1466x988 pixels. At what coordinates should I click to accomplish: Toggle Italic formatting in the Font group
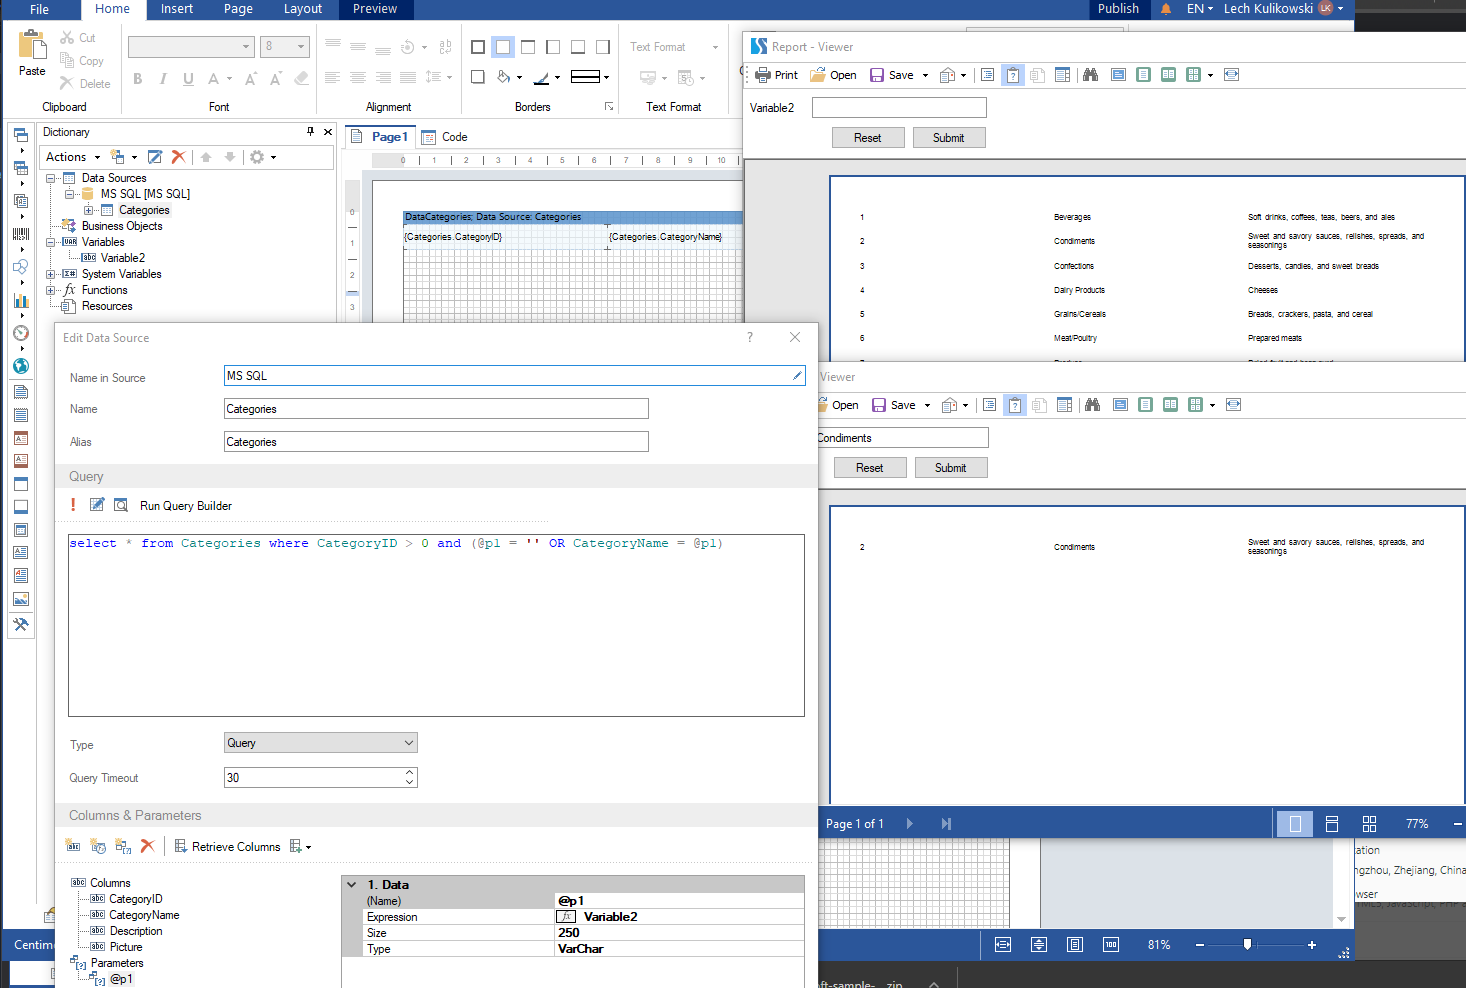pyautogui.click(x=163, y=79)
